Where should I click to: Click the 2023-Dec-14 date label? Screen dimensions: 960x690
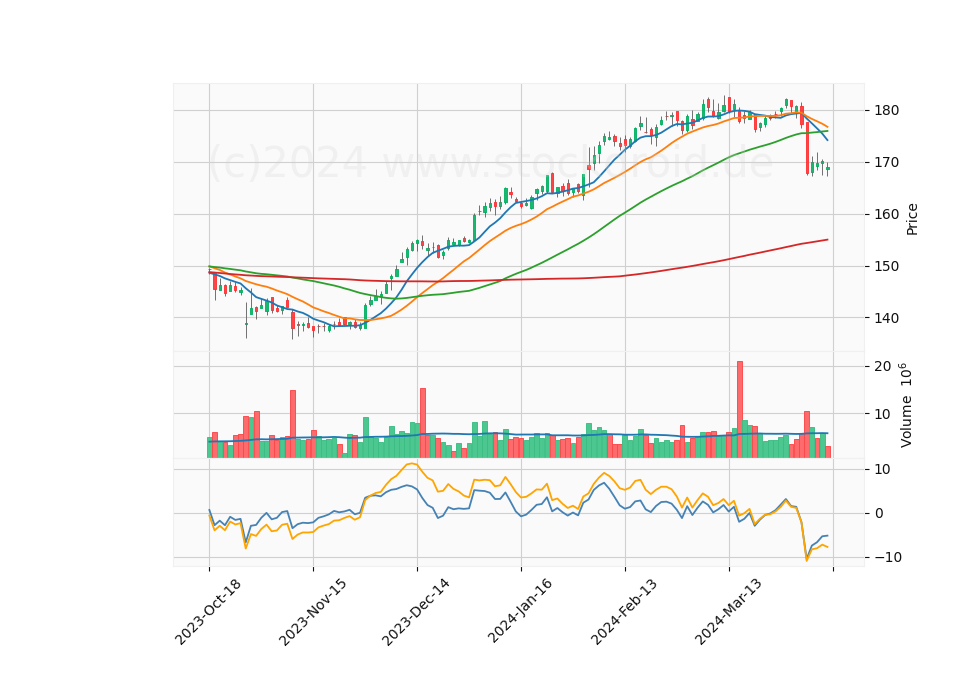point(416,612)
